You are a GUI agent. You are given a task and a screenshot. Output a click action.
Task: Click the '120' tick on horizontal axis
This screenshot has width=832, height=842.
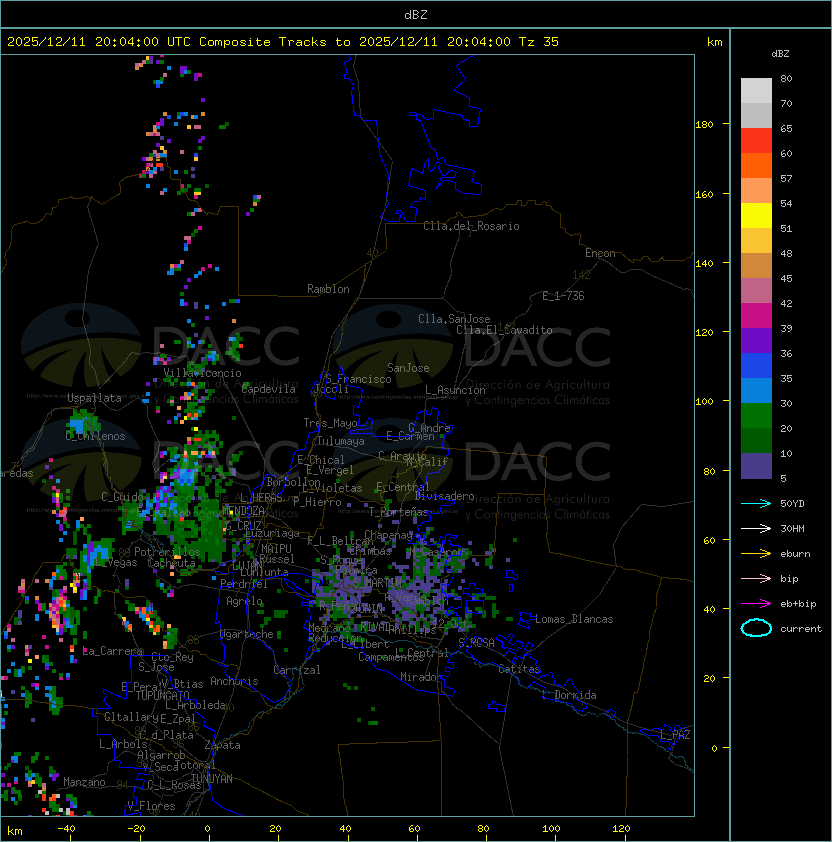click(x=621, y=829)
